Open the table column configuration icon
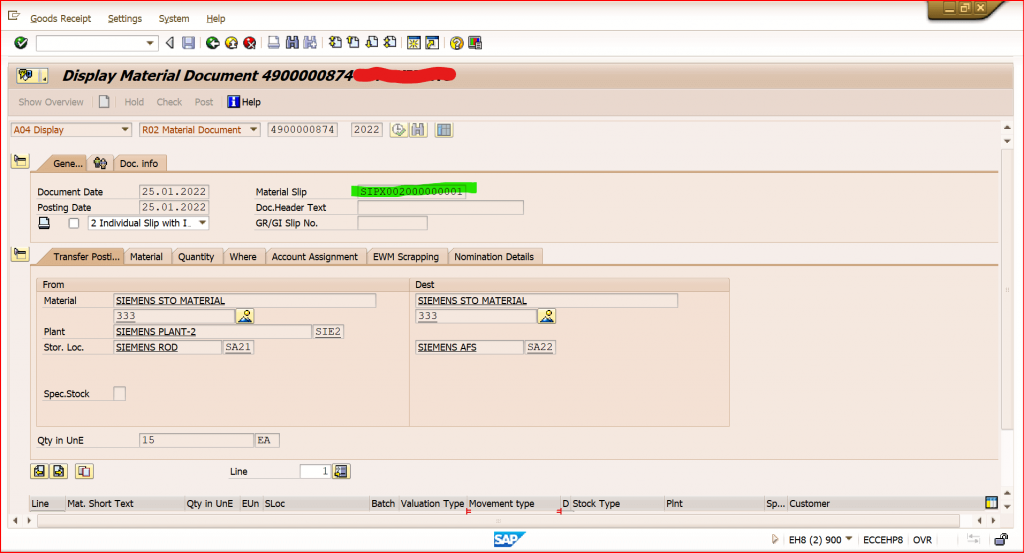The image size is (1024, 553). pyautogui.click(x=991, y=503)
